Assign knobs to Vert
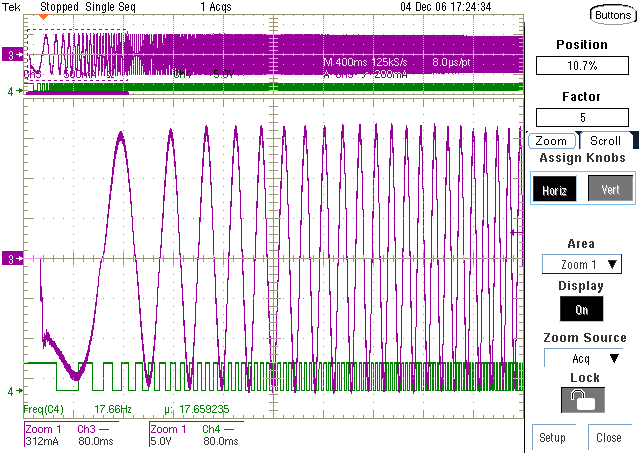Viewport: 640px width, 454px height. click(x=610, y=188)
